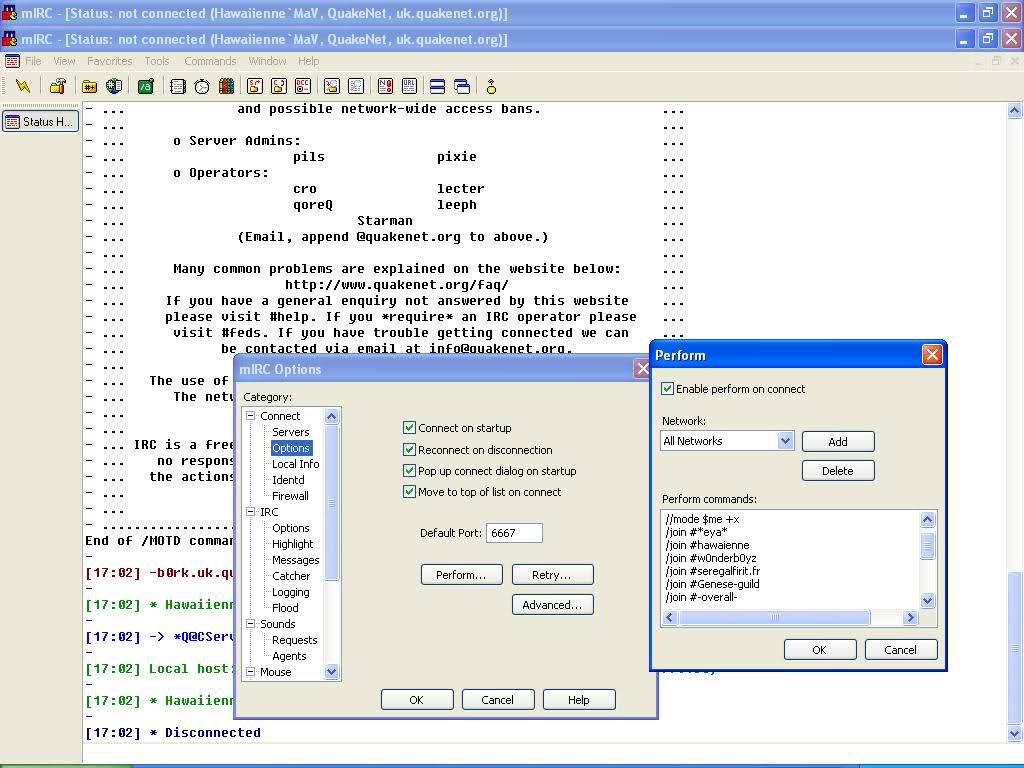The height and width of the screenshot is (768, 1024).
Task: Disable Move to top of list on connect
Action: pyautogui.click(x=409, y=492)
